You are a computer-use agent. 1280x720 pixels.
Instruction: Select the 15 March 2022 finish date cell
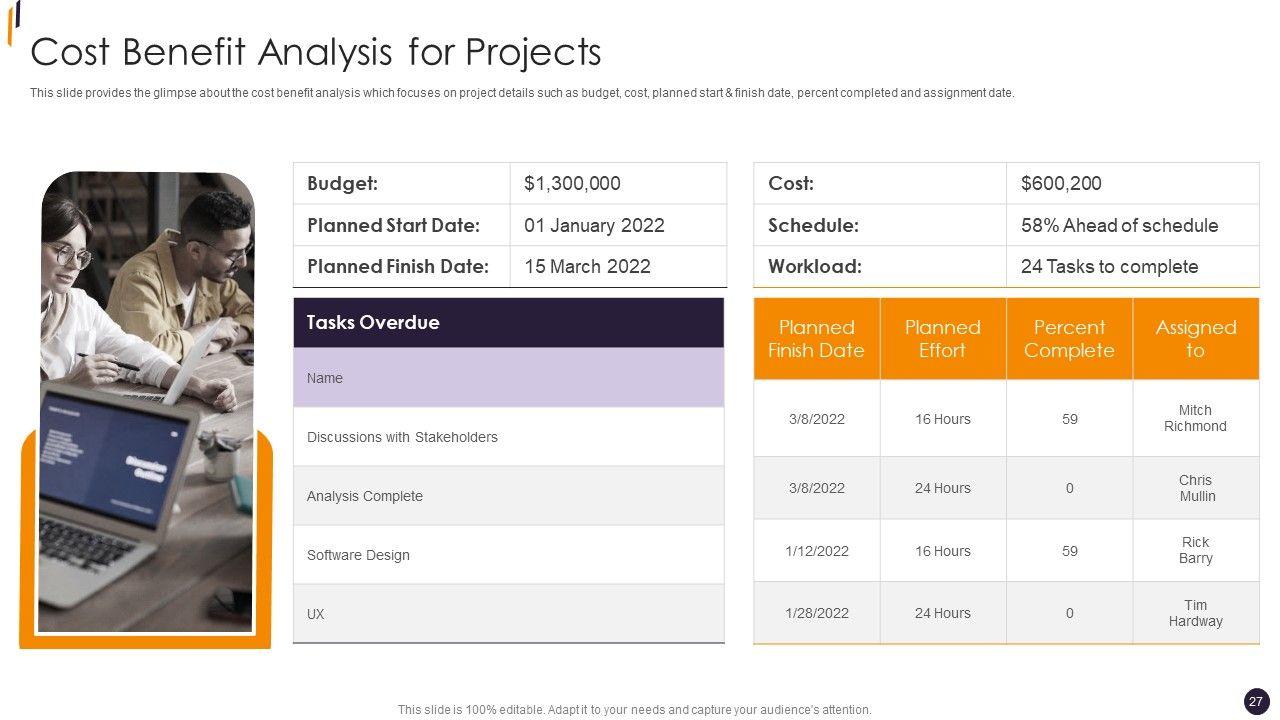pos(617,267)
